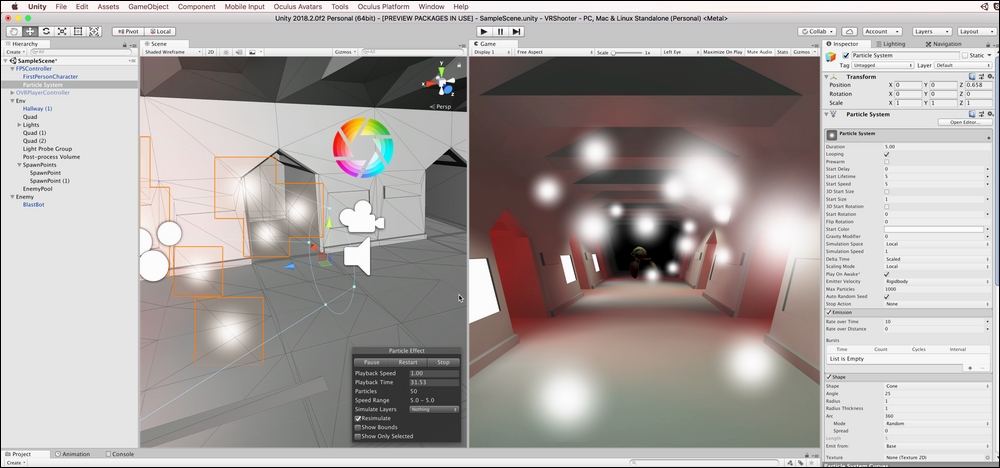Open the Display 1 dropdown
This screenshot has height=468, width=1000.
click(x=491, y=52)
